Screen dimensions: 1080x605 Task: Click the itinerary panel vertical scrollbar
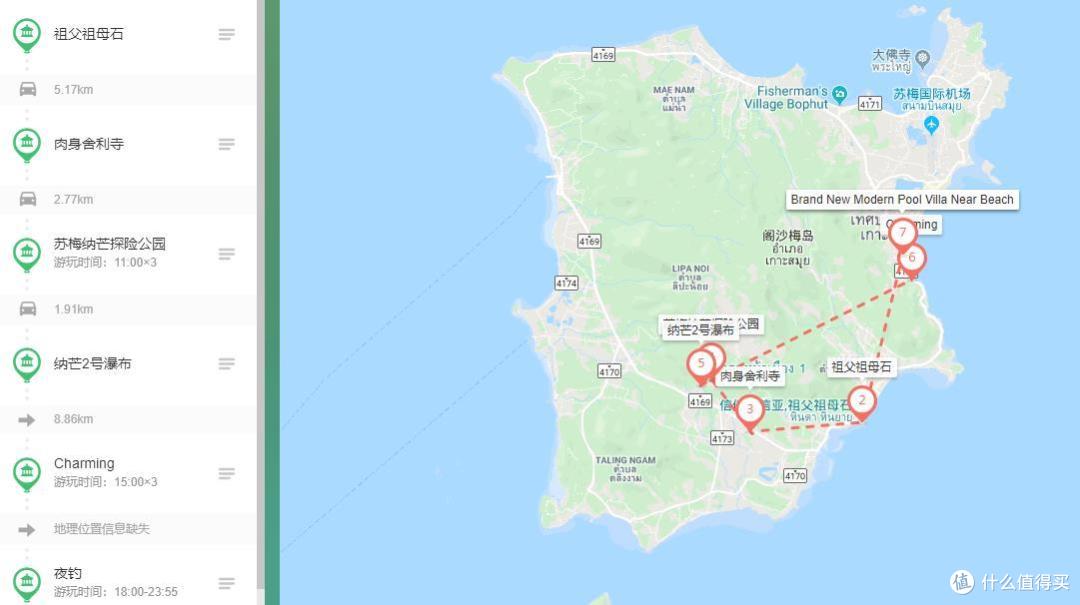(260, 294)
